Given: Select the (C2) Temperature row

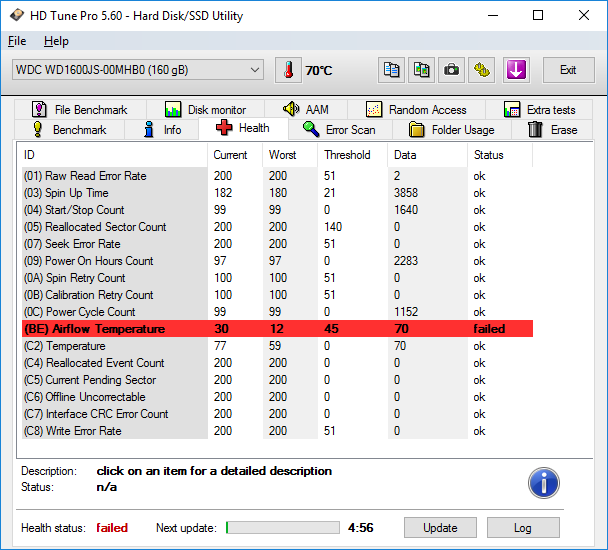Looking at the screenshot, I should pyautogui.click(x=277, y=346).
